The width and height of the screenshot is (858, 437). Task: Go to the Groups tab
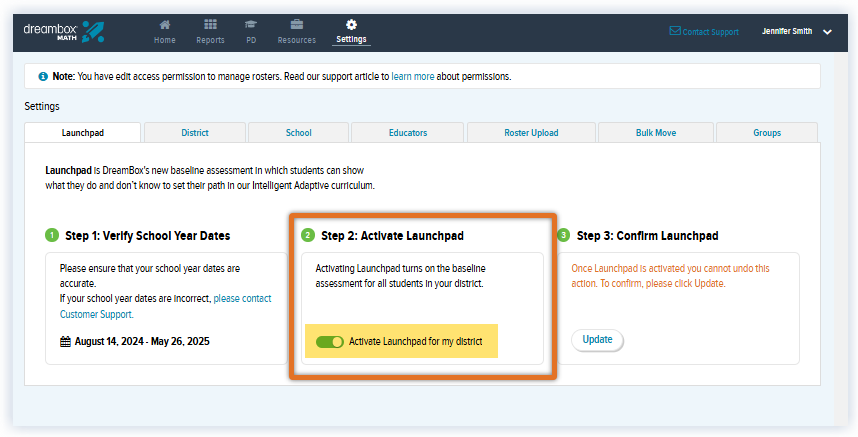767,132
